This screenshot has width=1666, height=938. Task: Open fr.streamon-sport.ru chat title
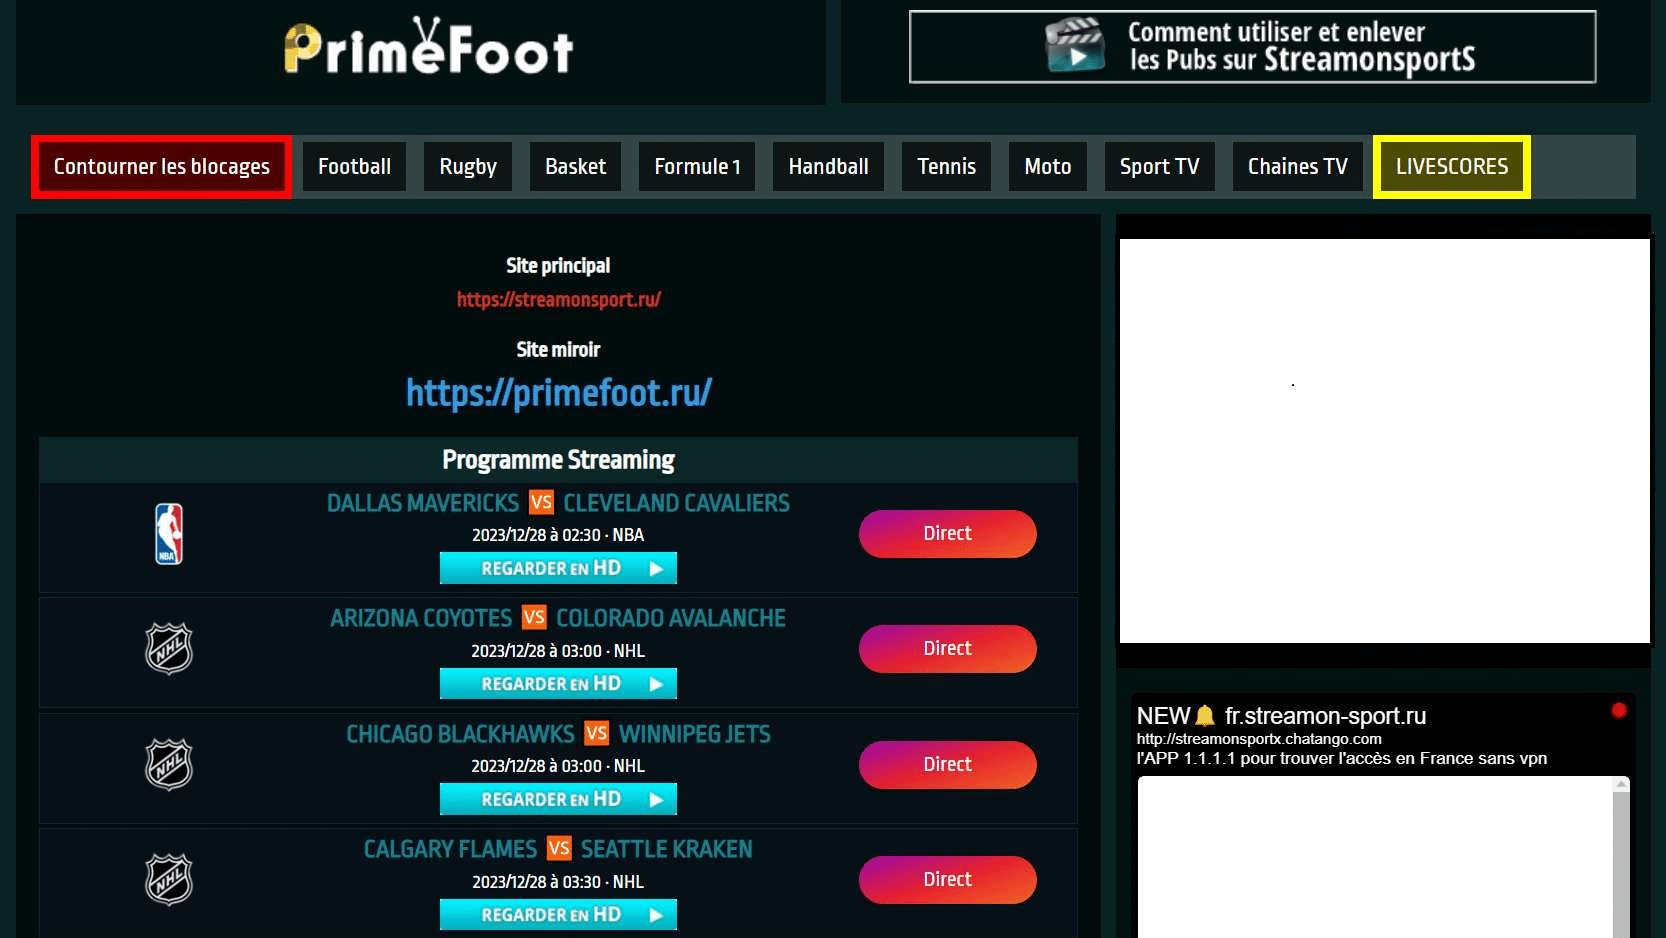(1325, 716)
